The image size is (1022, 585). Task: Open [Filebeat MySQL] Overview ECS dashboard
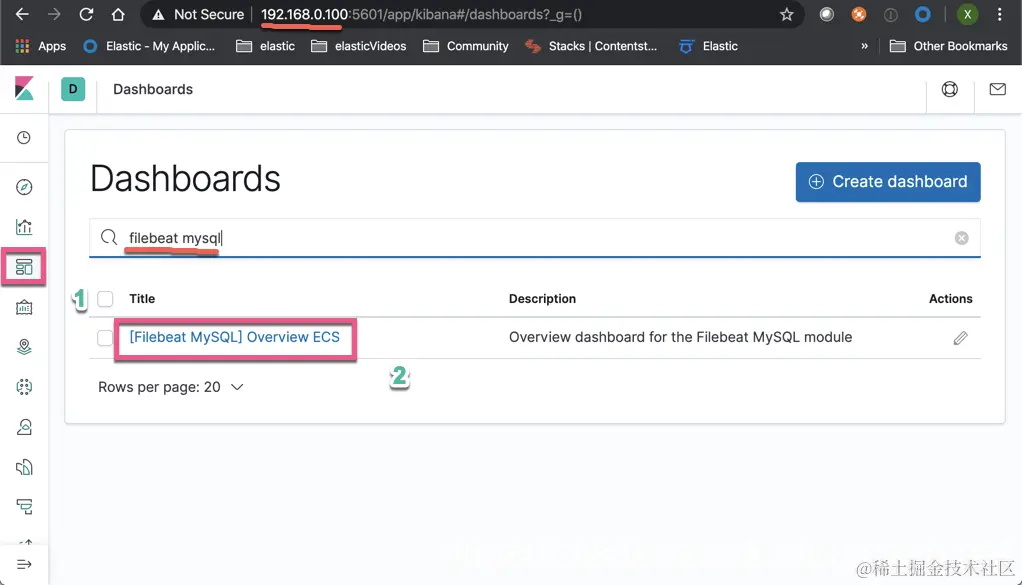[235, 337]
